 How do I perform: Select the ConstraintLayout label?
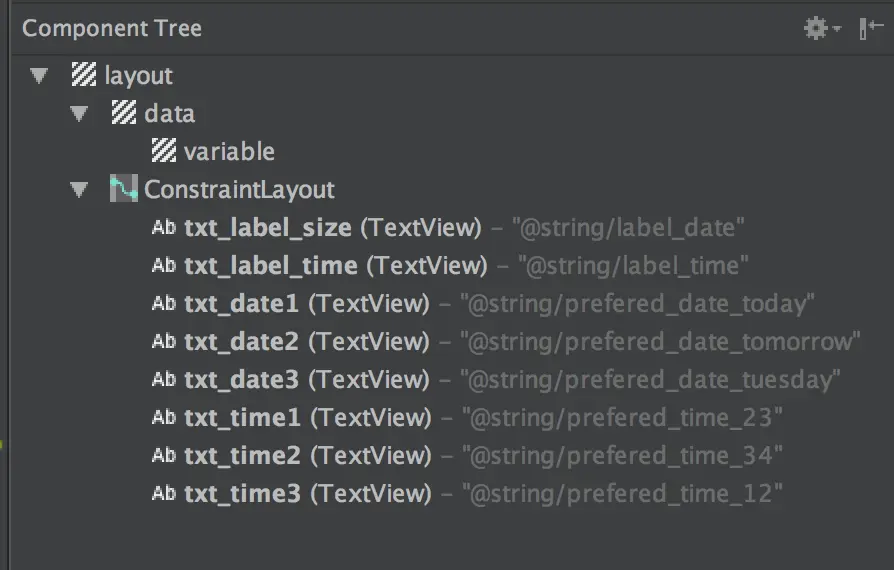coord(240,189)
